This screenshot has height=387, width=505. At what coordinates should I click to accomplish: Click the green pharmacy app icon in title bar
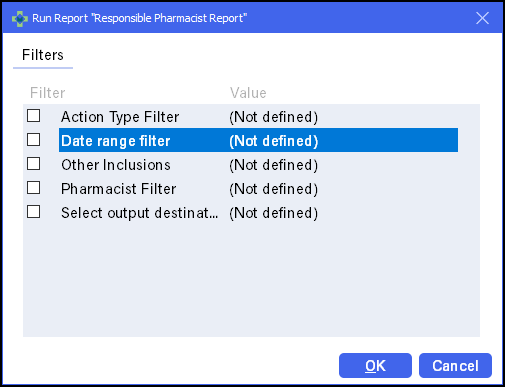20,19
